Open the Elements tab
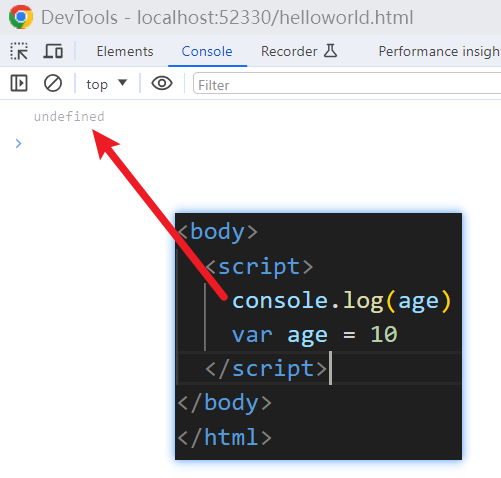The width and height of the screenshot is (501, 478). pos(125,51)
